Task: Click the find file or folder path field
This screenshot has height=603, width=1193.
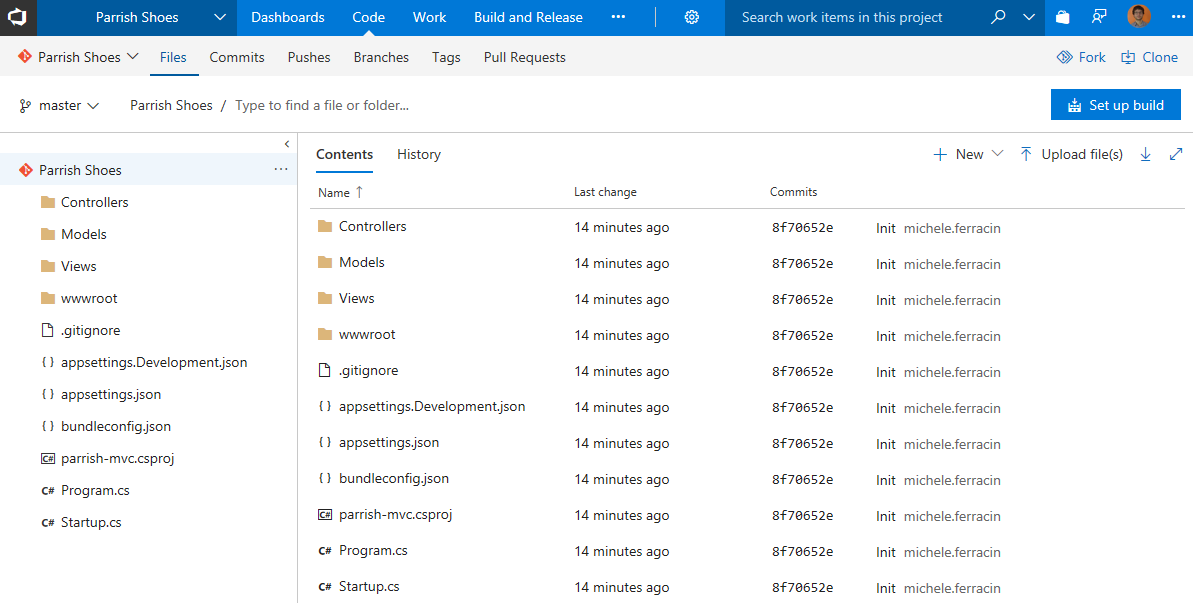Action: 322,105
